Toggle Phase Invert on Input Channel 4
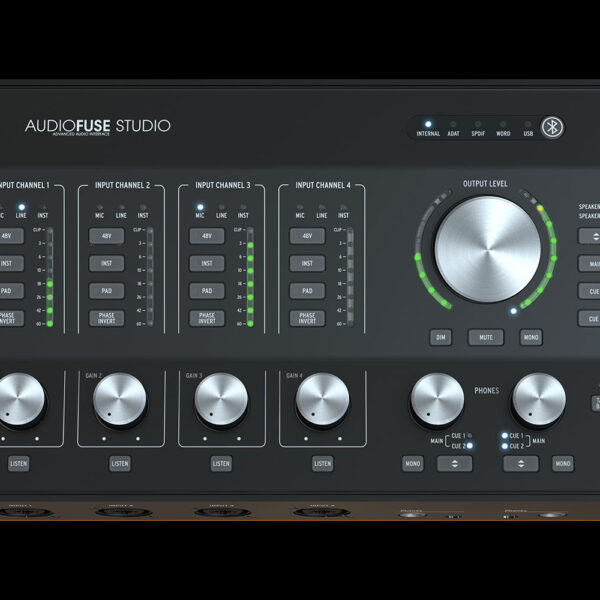The width and height of the screenshot is (600, 600). click(307, 318)
